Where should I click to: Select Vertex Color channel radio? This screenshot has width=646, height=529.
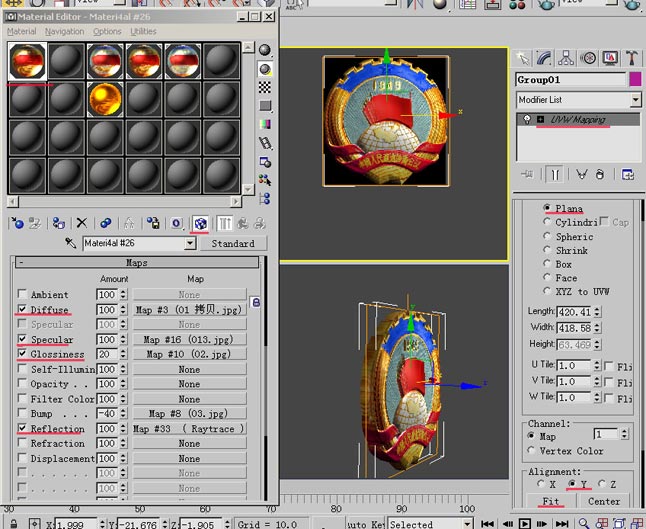click(x=531, y=451)
